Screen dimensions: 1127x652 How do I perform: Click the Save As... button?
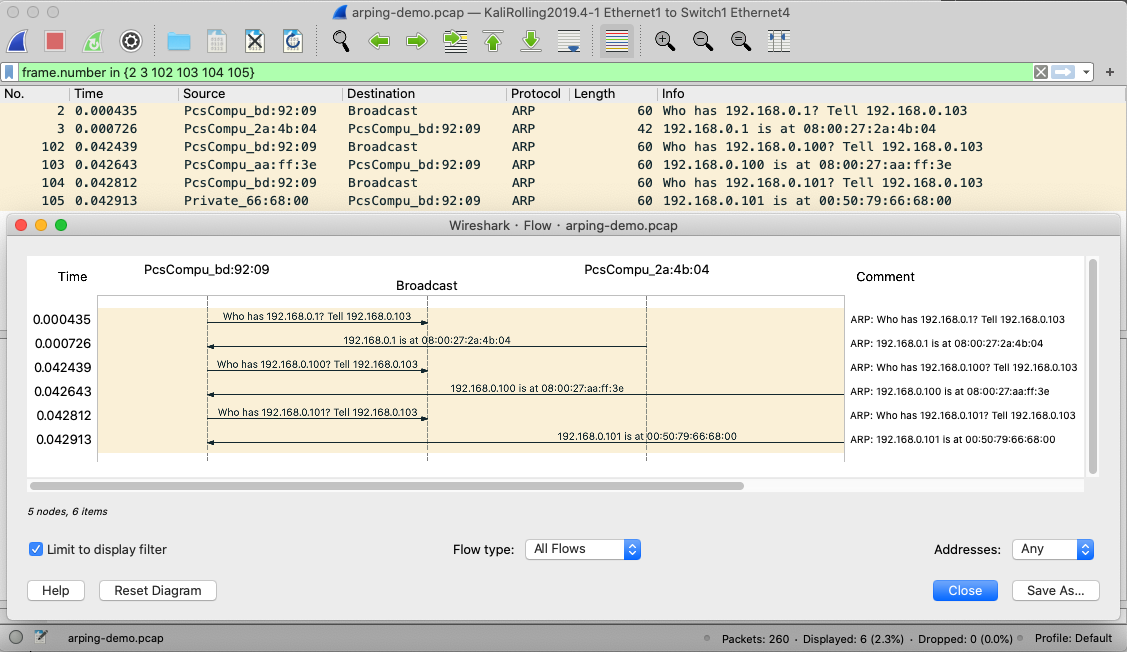click(1055, 591)
